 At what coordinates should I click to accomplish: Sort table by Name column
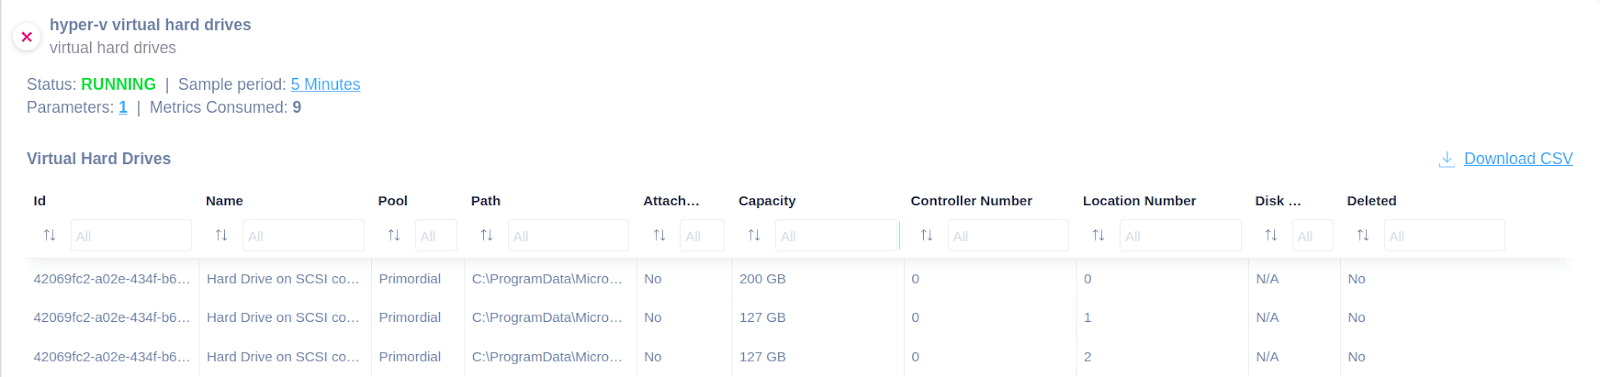click(x=221, y=235)
